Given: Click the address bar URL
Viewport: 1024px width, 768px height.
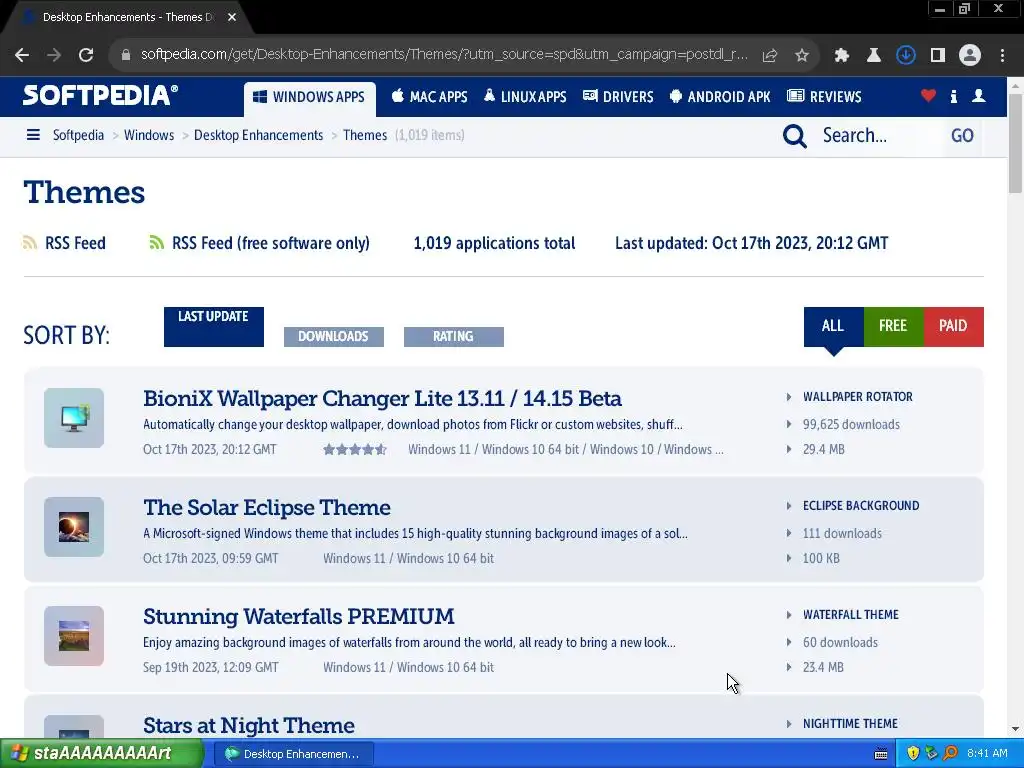Looking at the screenshot, I should coord(444,55).
